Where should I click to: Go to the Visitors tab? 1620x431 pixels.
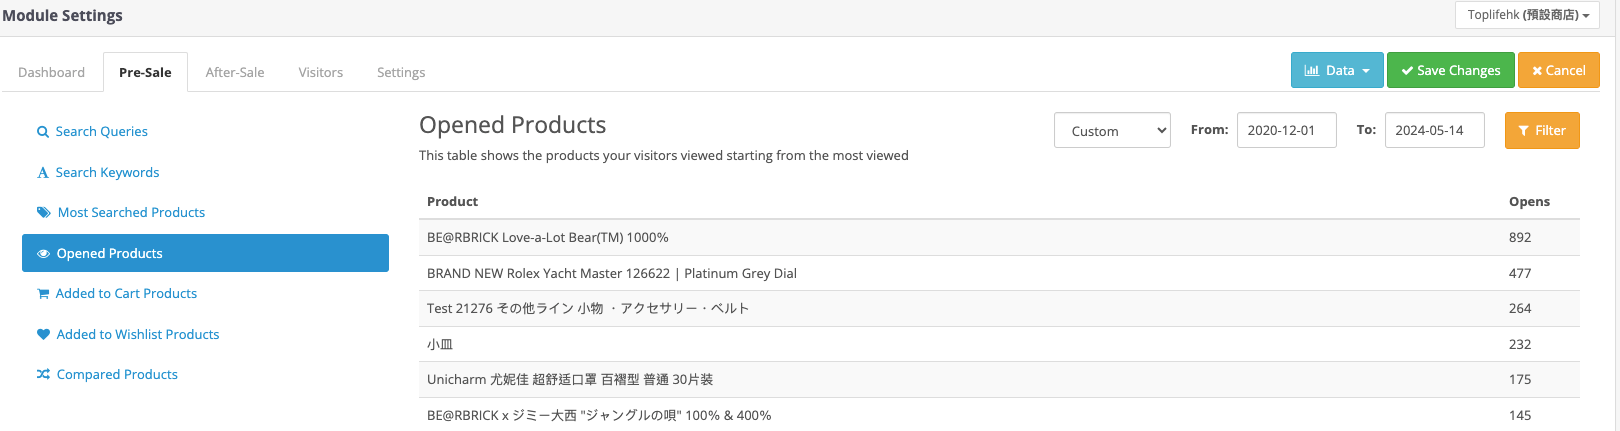tap(320, 73)
